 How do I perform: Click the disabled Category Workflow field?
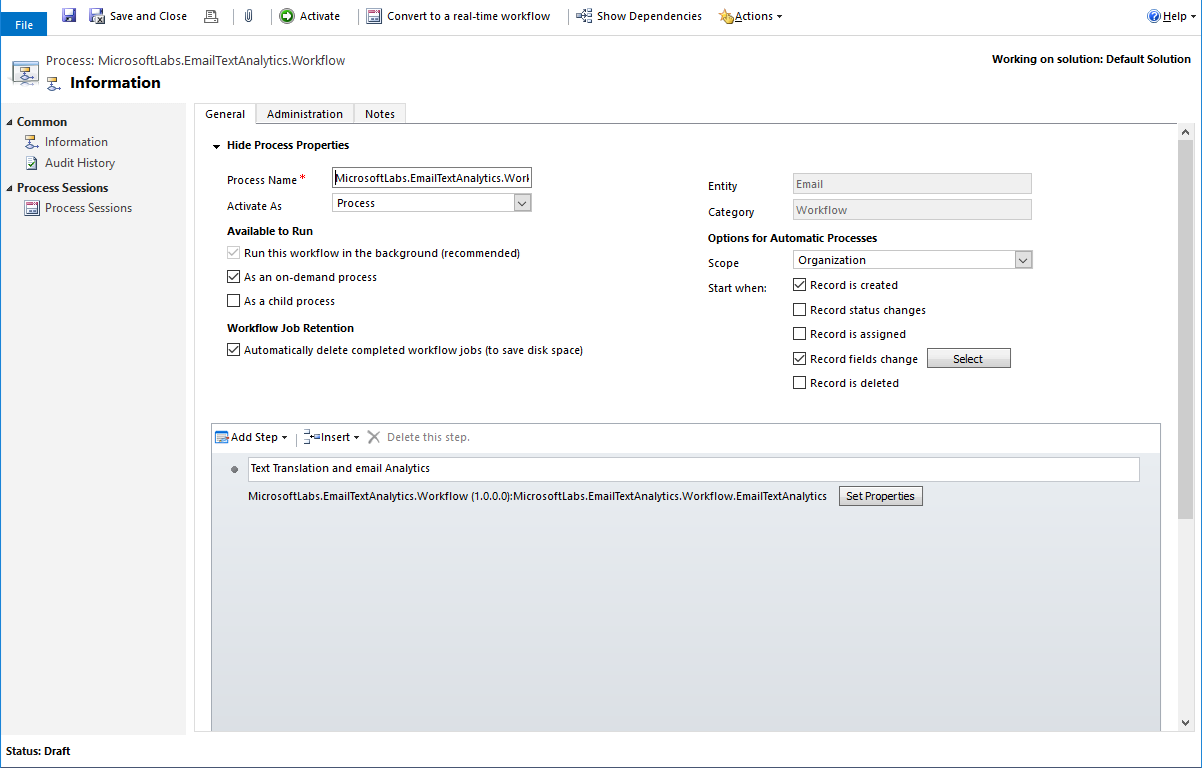coord(912,210)
